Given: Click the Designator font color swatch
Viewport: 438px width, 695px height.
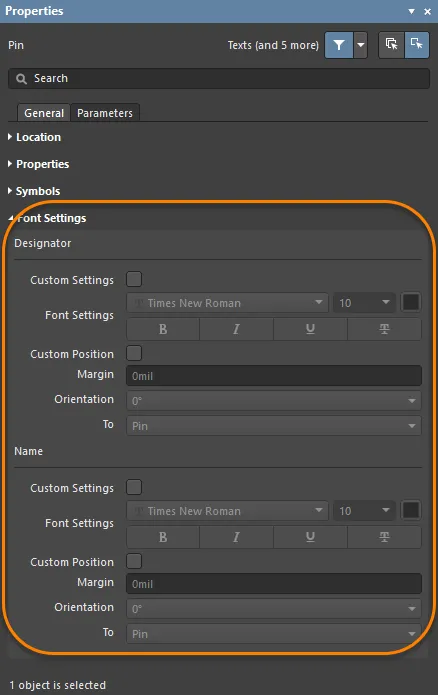Looking at the screenshot, I should (411, 303).
